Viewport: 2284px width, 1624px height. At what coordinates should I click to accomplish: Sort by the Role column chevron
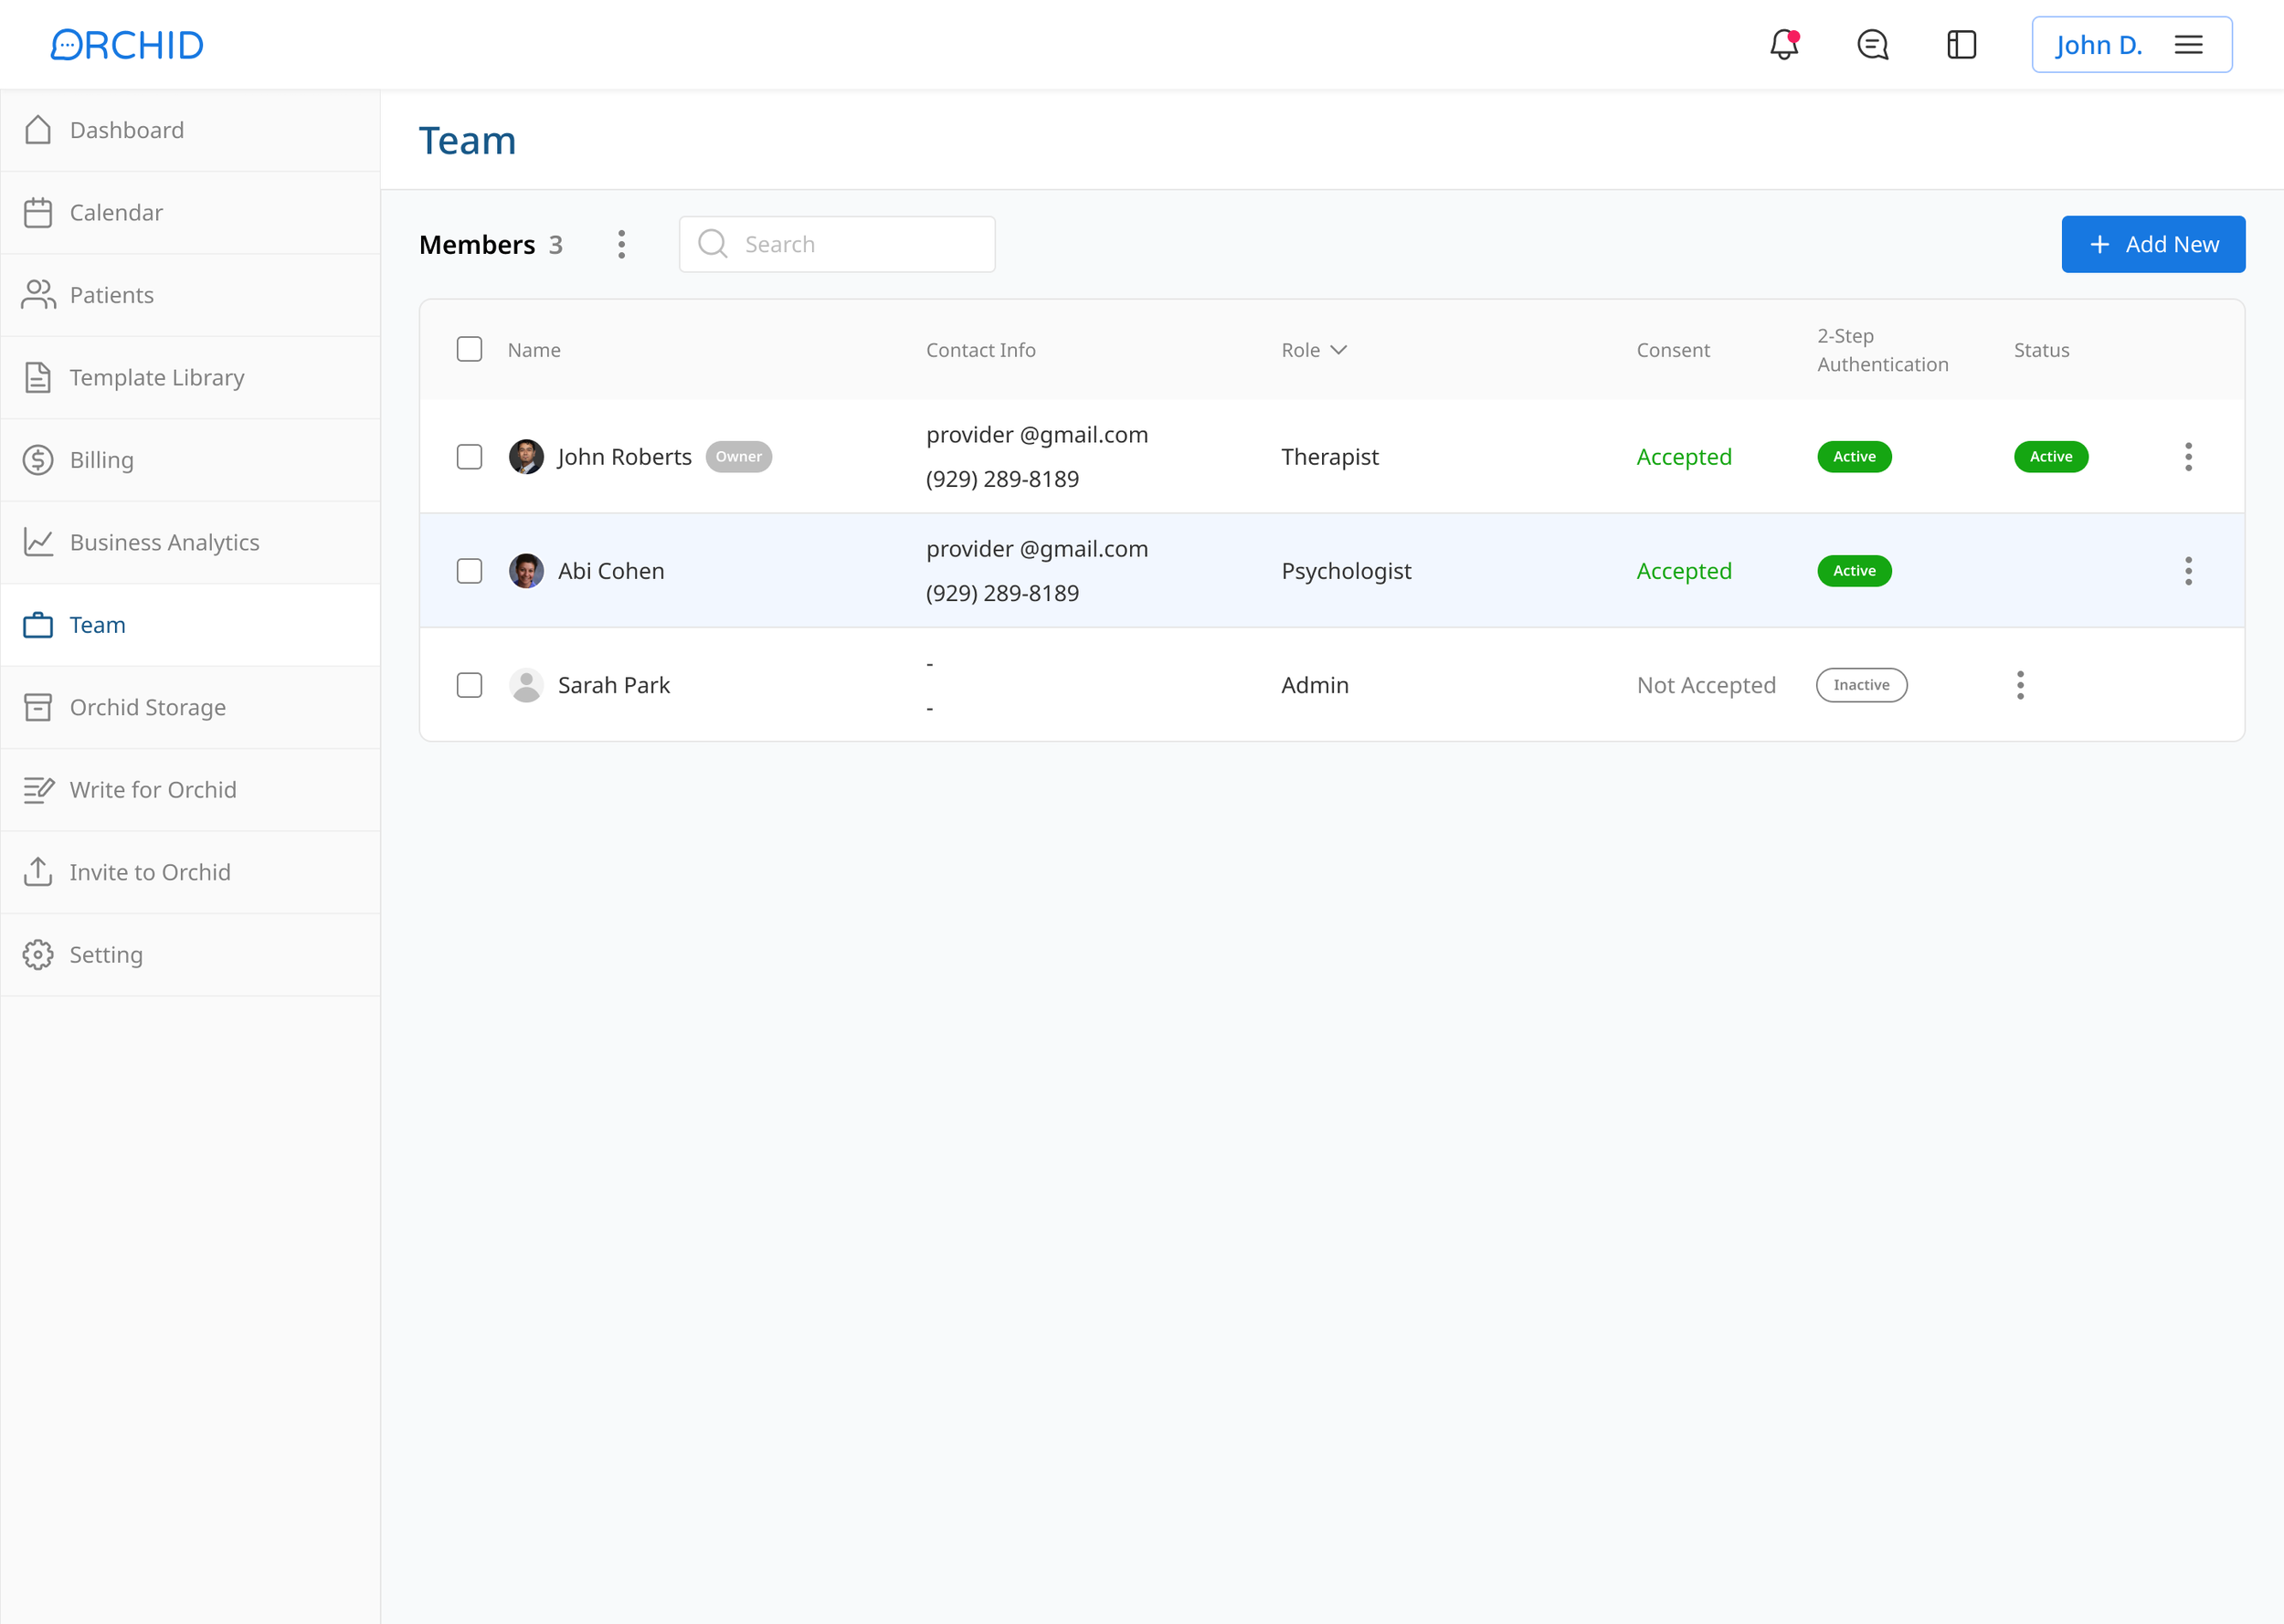(x=1339, y=350)
